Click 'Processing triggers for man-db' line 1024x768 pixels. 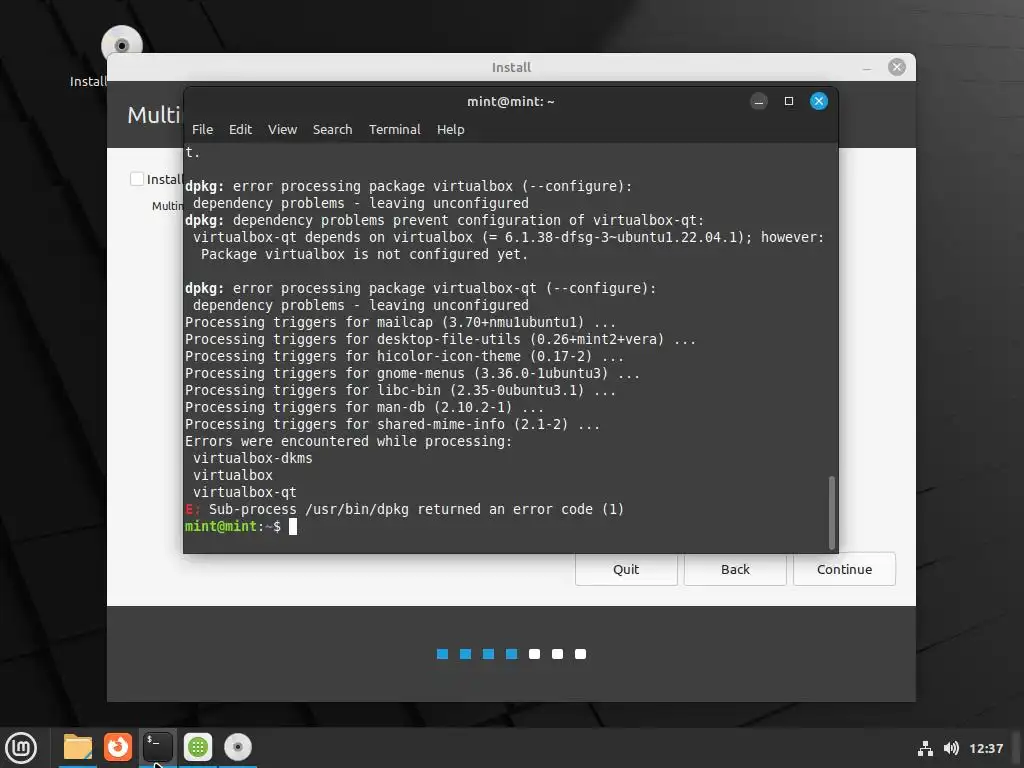click(x=364, y=408)
